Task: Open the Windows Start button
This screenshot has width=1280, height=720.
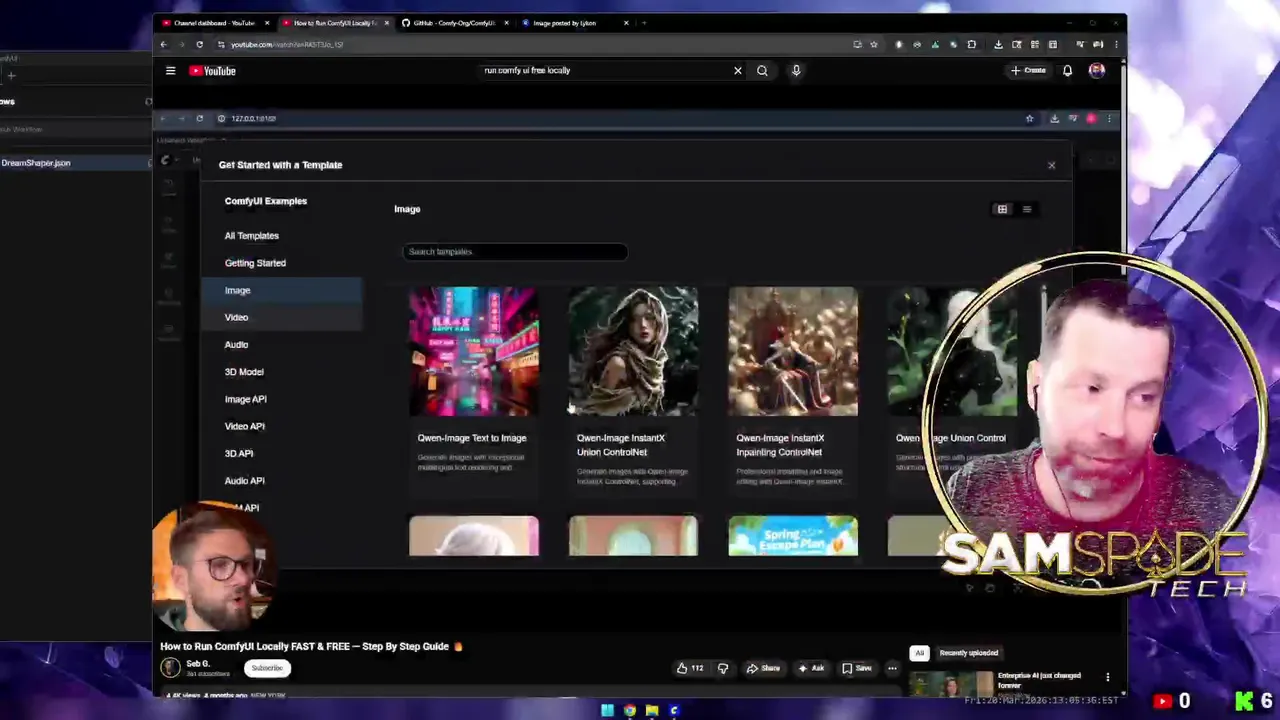Action: click(607, 711)
